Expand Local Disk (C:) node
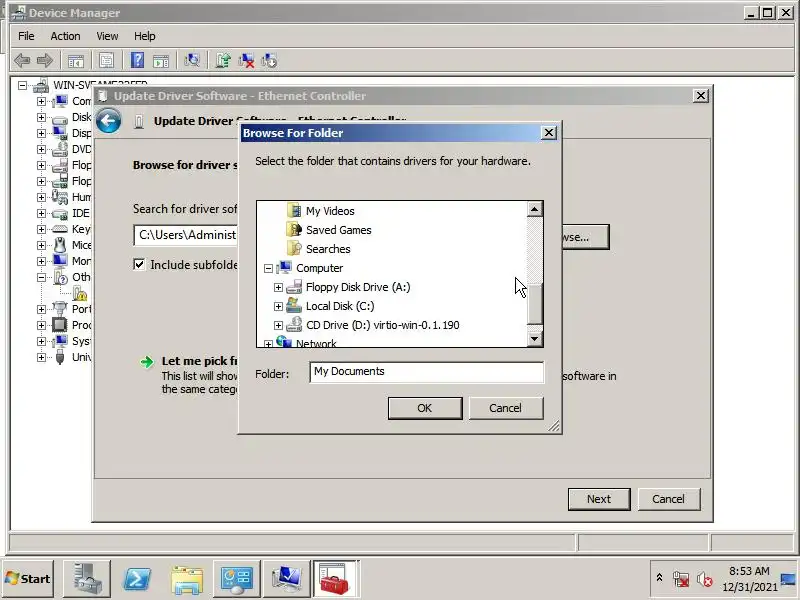800x600 pixels. click(x=278, y=306)
